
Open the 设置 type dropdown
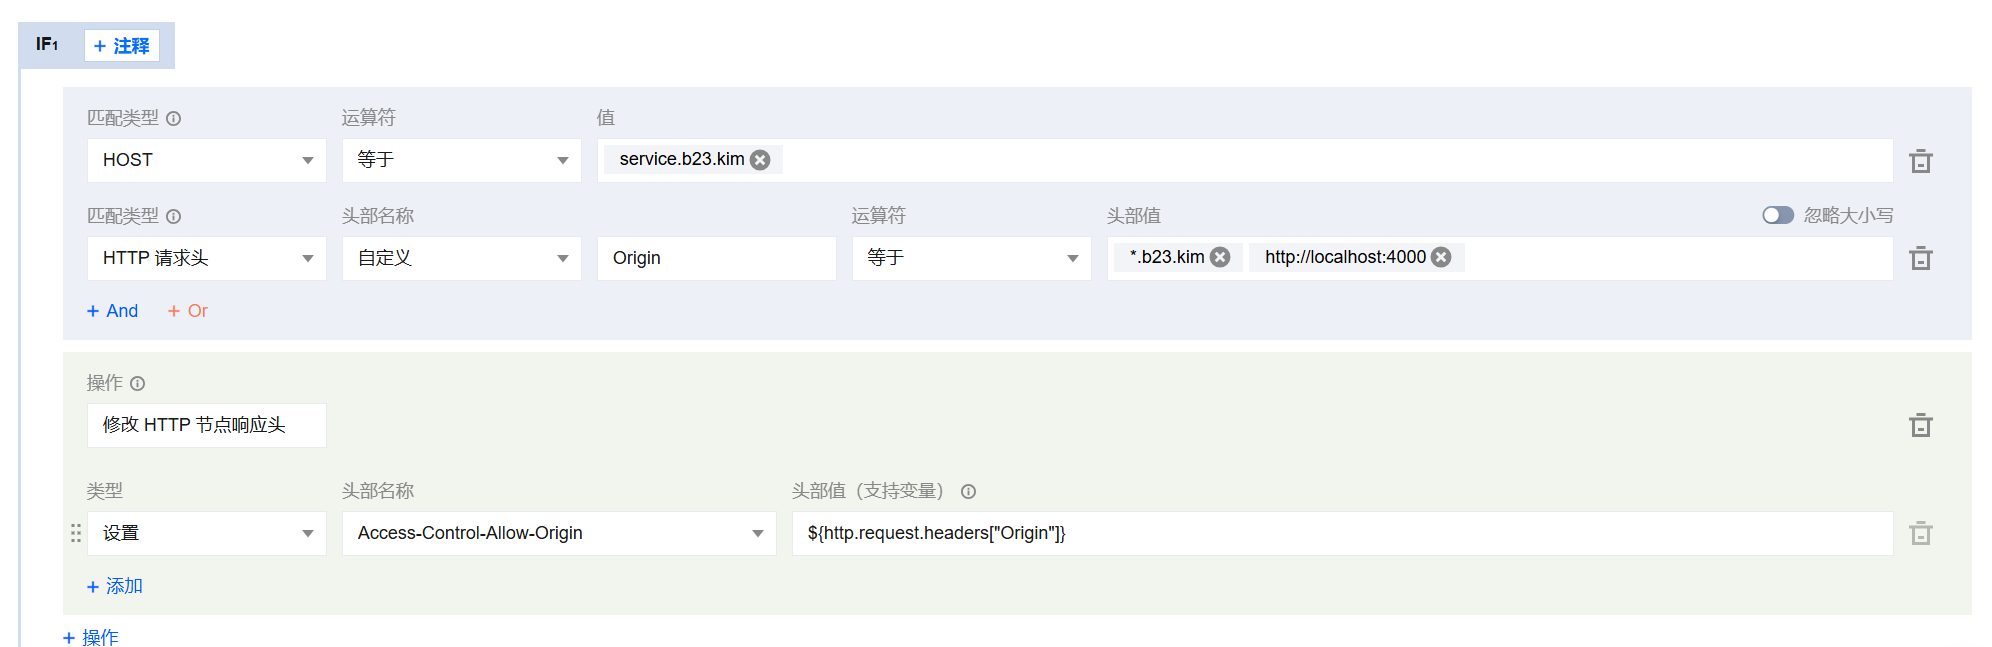tap(206, 534)
